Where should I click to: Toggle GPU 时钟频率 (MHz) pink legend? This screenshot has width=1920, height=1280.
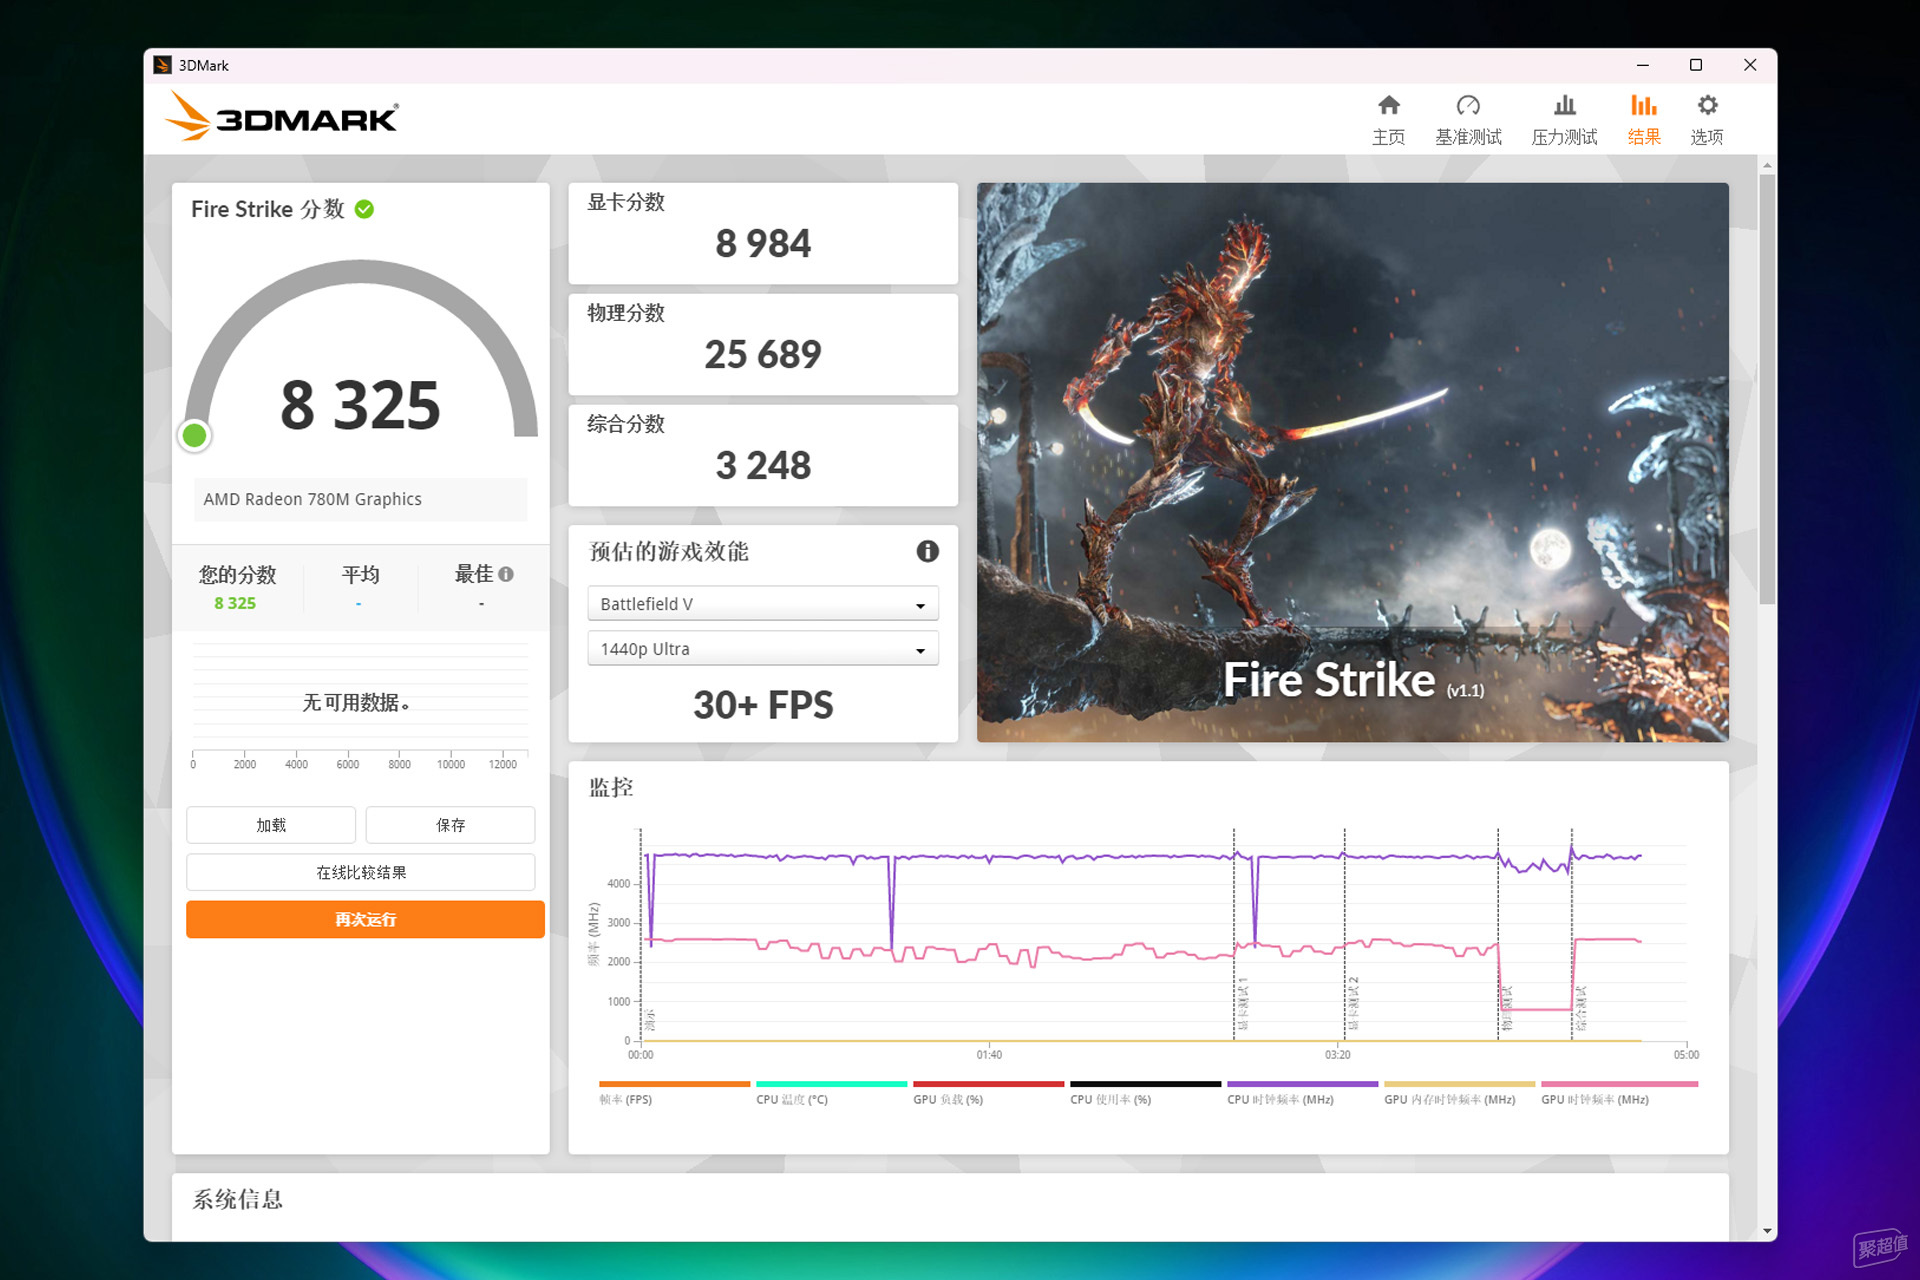coord(1619,1093)
